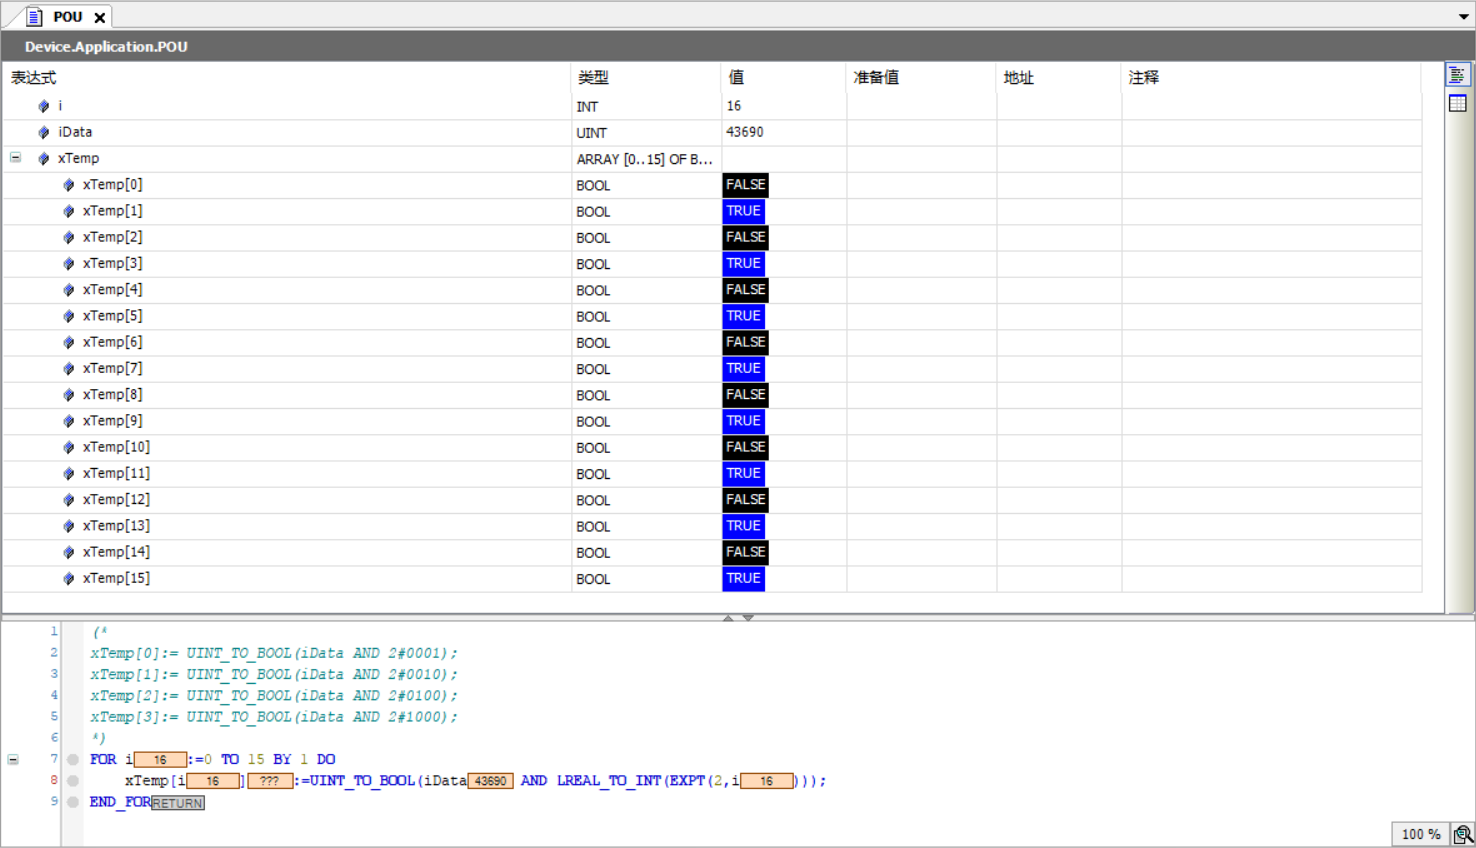Viewport: 1476px width, 848px height.
Task: Click the variable icon of xTemp[12]
Action: pos(69,500)
